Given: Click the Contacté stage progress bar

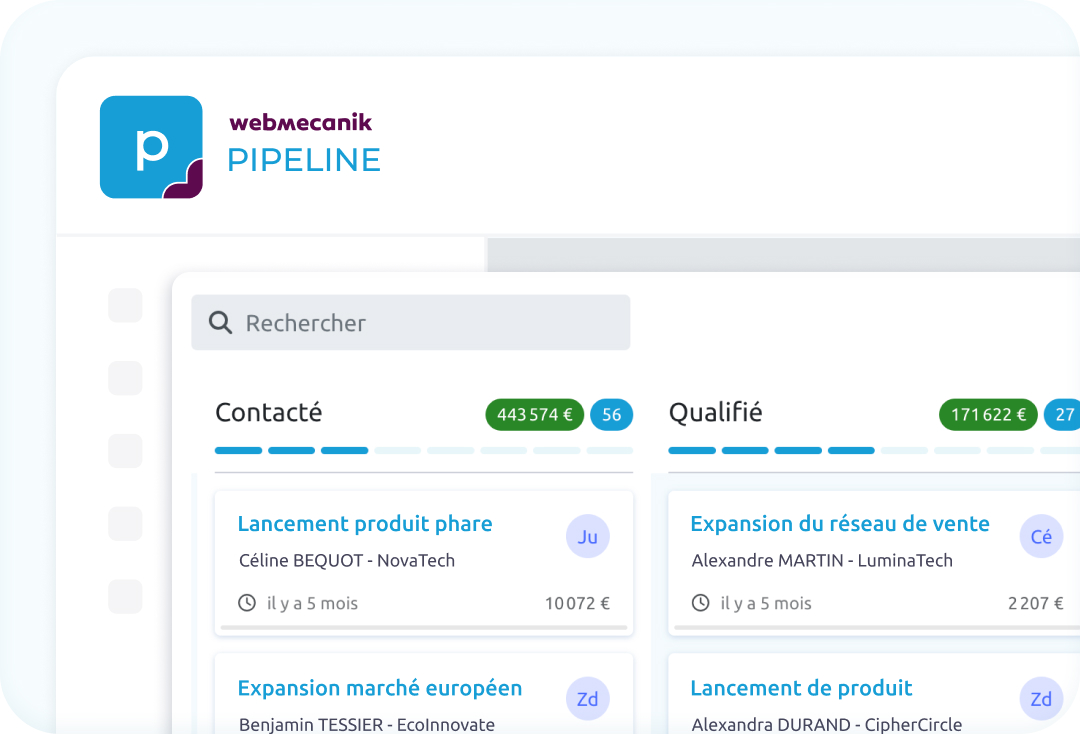Looking at the screenshot, I should 423,451.
